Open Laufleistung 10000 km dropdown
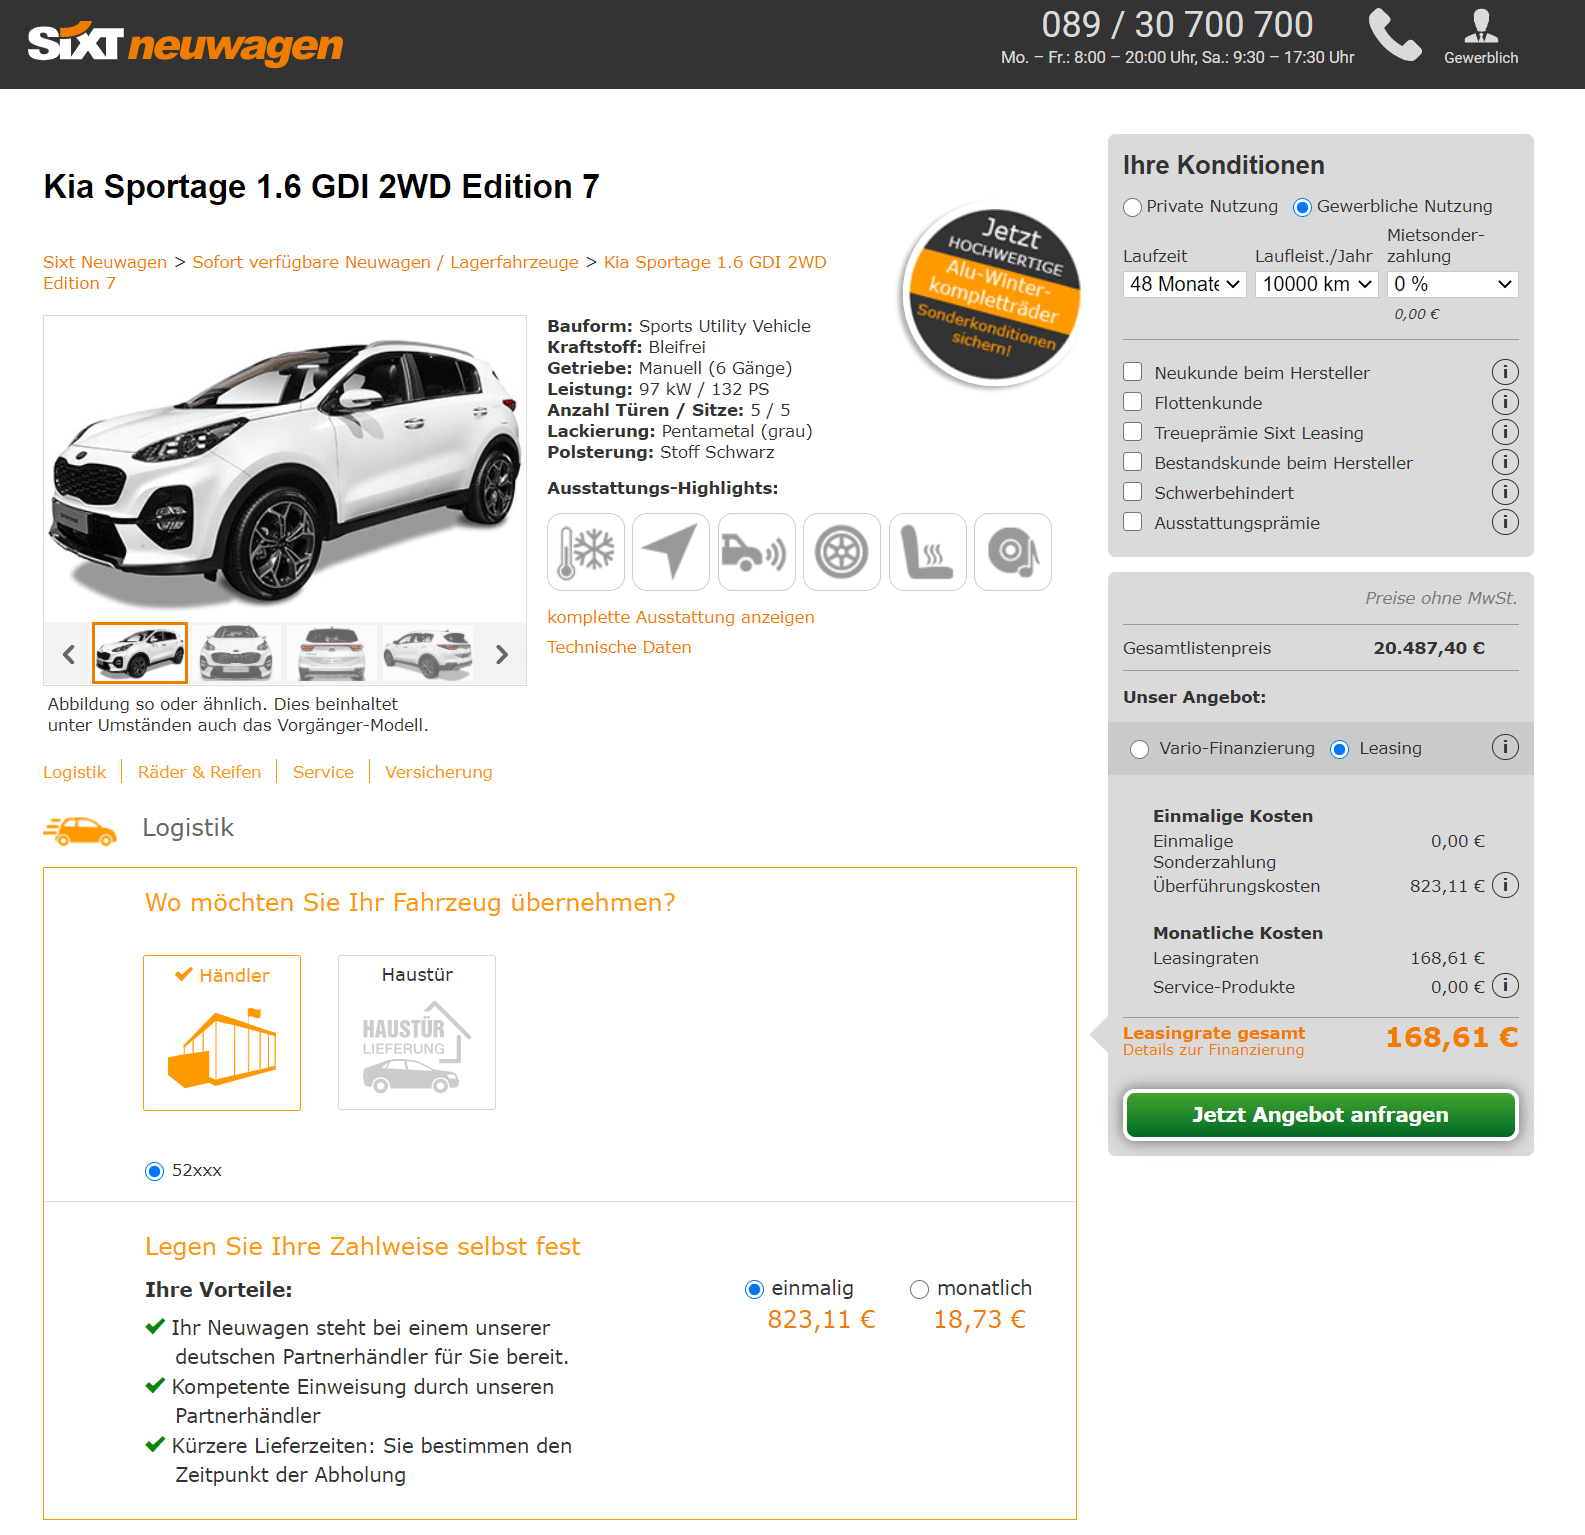The image size is (1585, 1535). point(1317,284)
